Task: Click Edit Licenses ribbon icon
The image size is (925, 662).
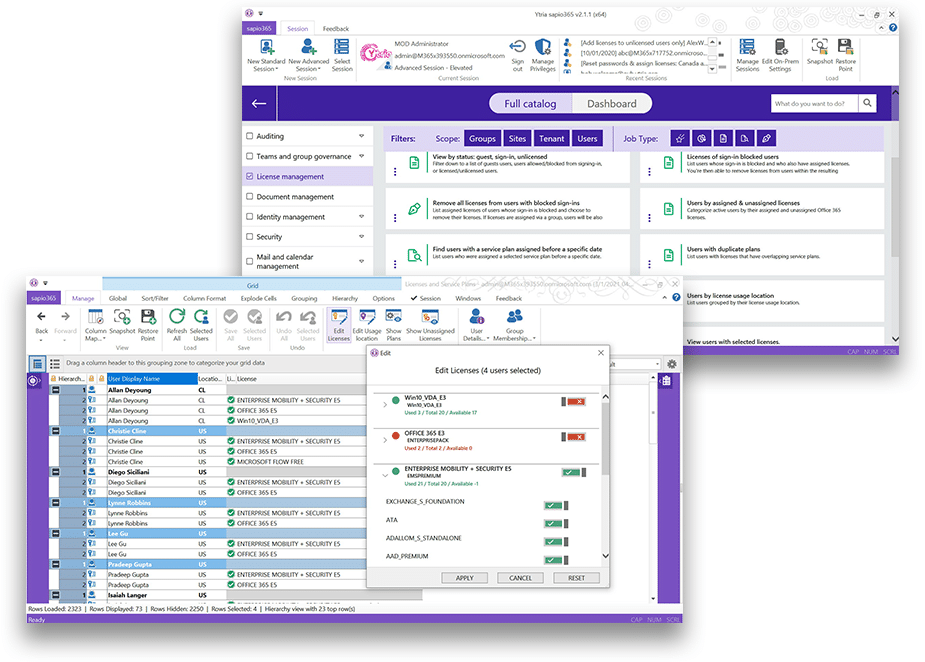Action: (x=339, y=317)
